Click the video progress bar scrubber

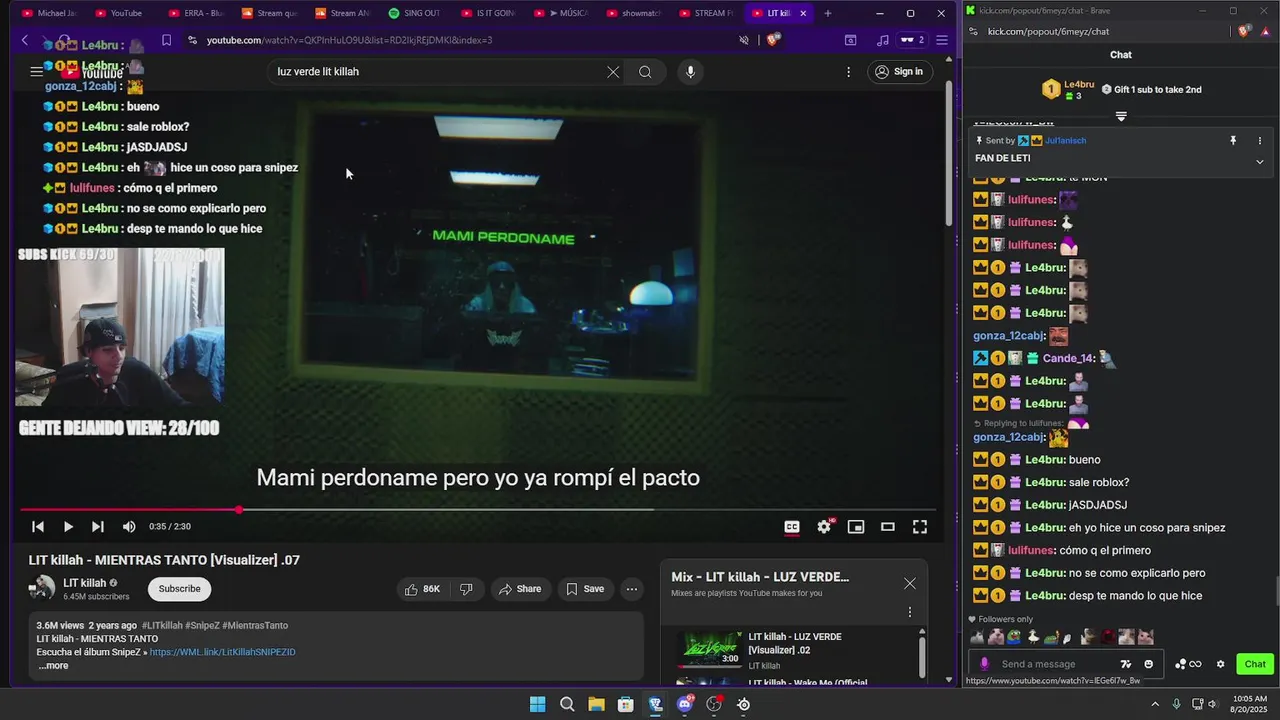pyautogui.click(x=239, y=510)
